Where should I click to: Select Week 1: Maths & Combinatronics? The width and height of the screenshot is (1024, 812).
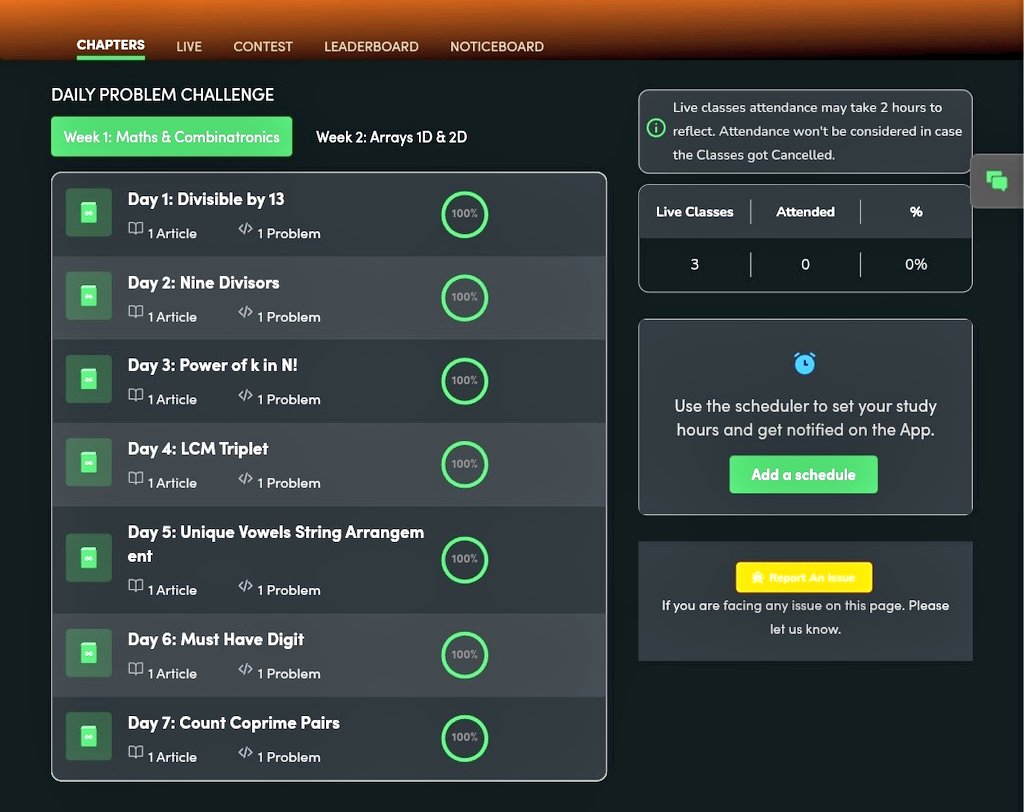(172, 137)
